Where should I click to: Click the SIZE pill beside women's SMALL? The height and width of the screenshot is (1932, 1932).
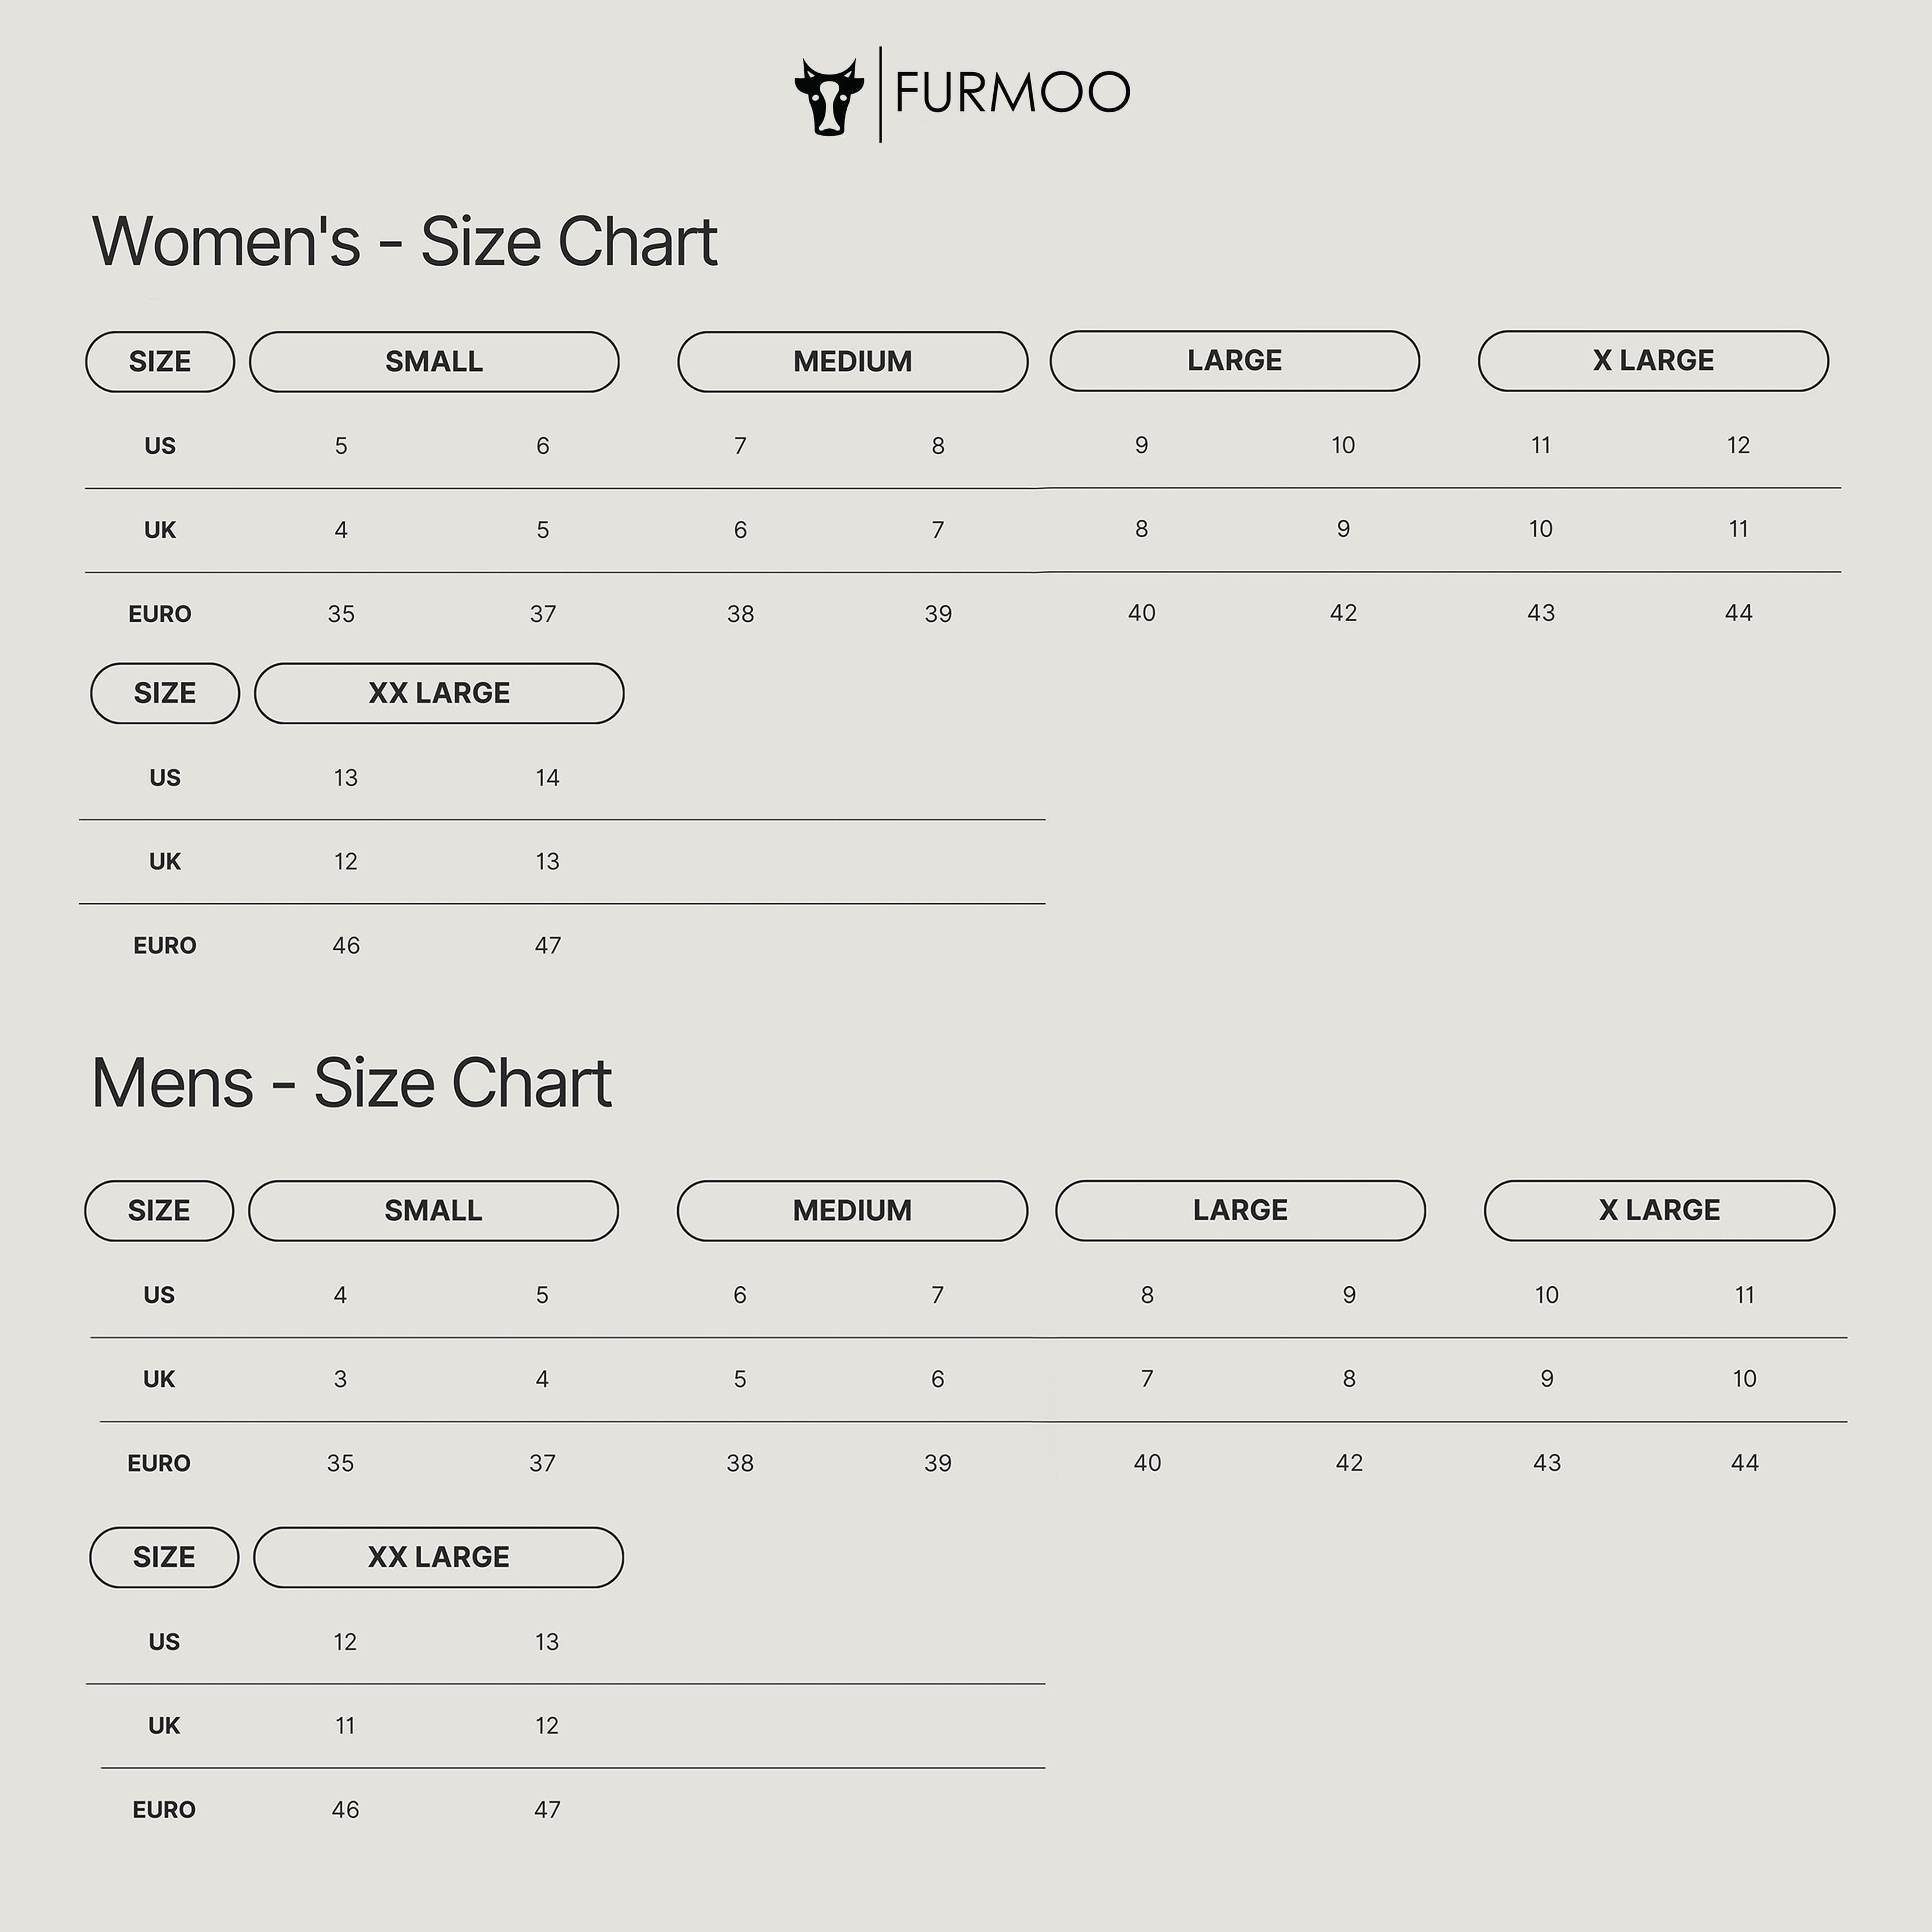pyautogui.click(x=160, y=362)
